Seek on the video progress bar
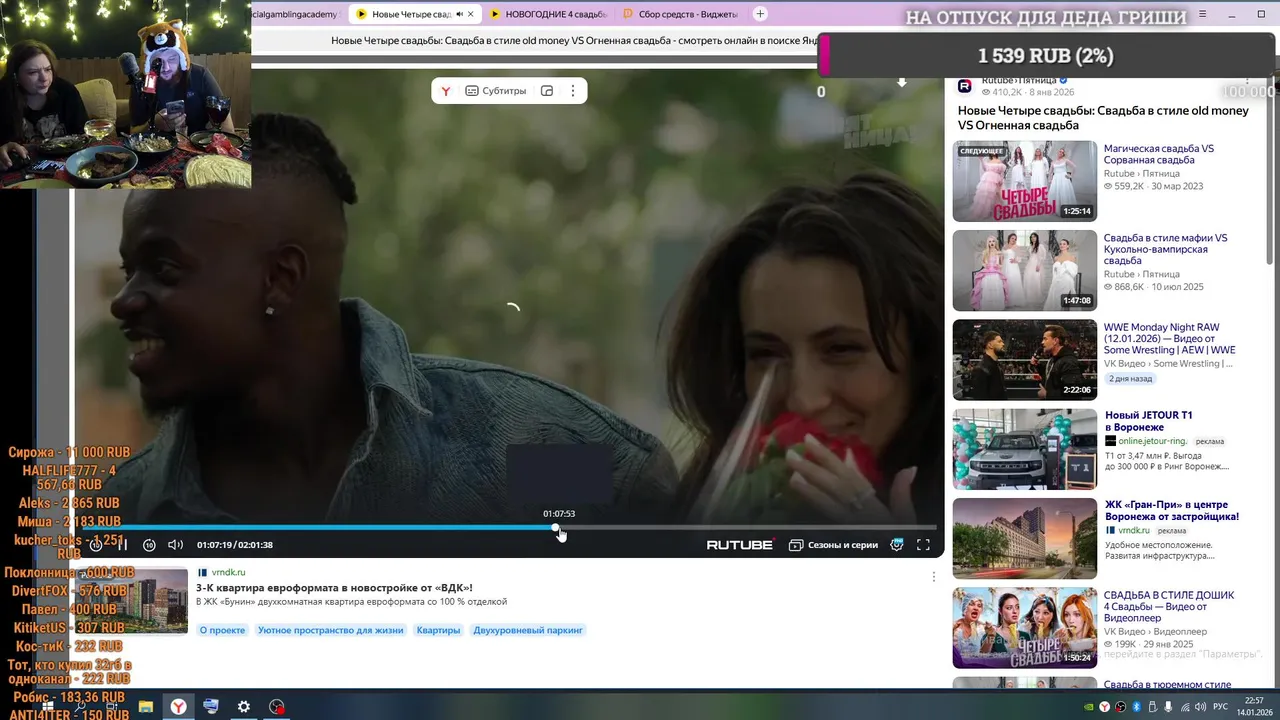The height and width of the screenshot is (720, 1280). (x=510, y=527)
